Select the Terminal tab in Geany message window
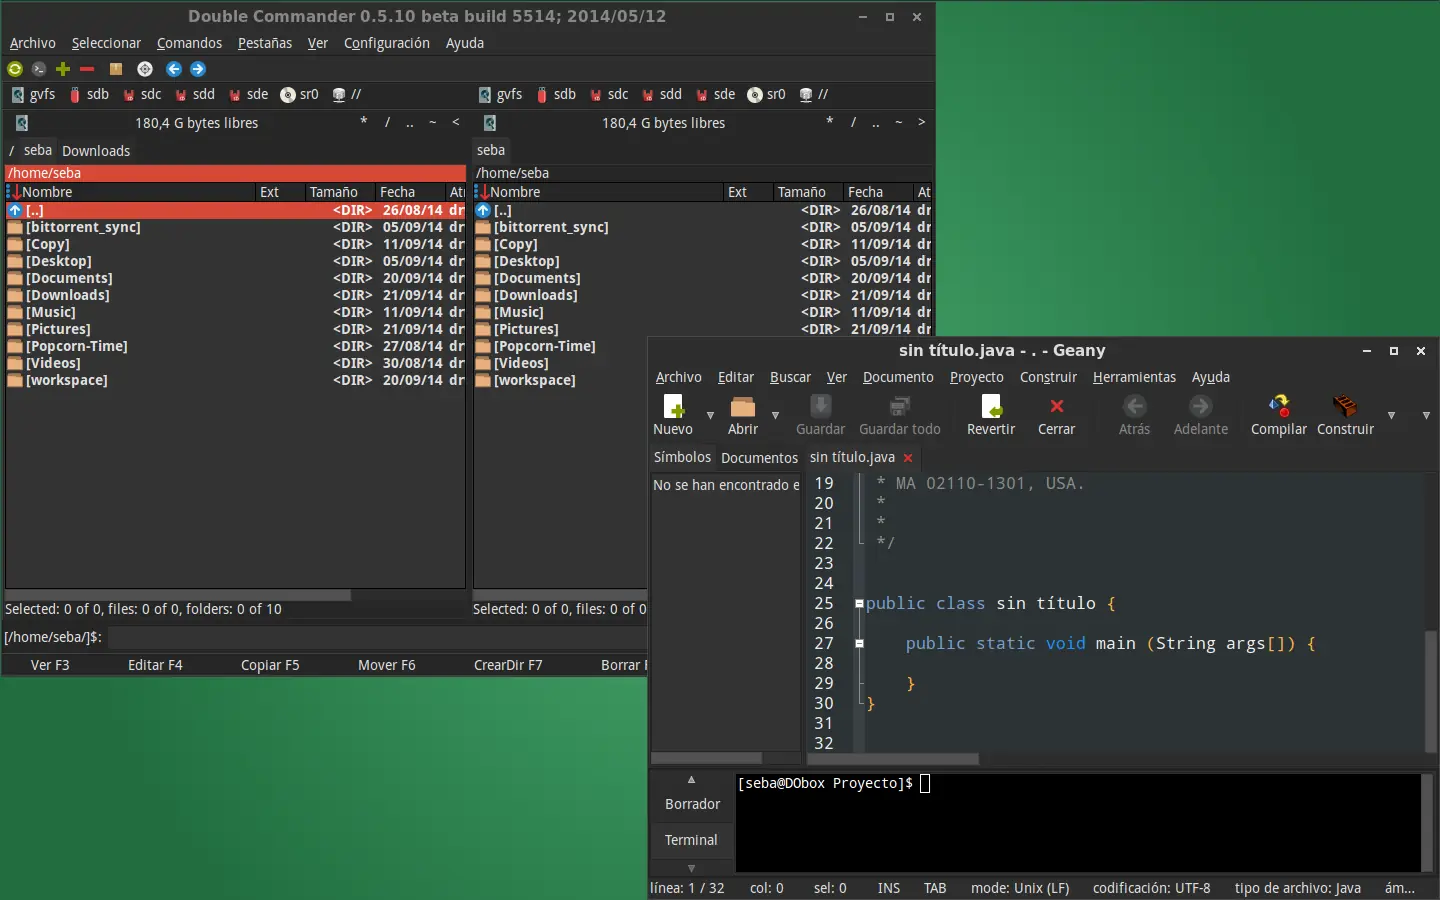Screen dimensions: 1440x900 point(691,840)
